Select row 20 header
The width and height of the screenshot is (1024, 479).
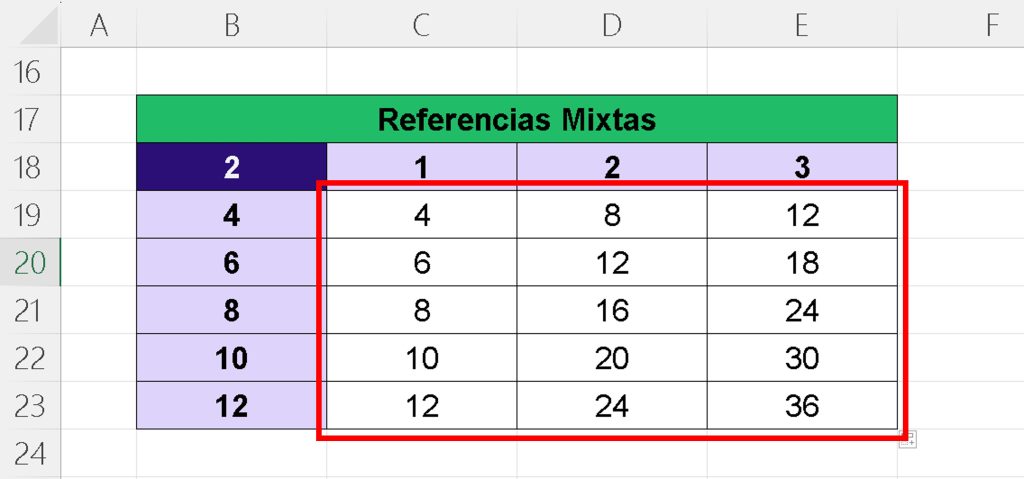click(x=30, y=262)
